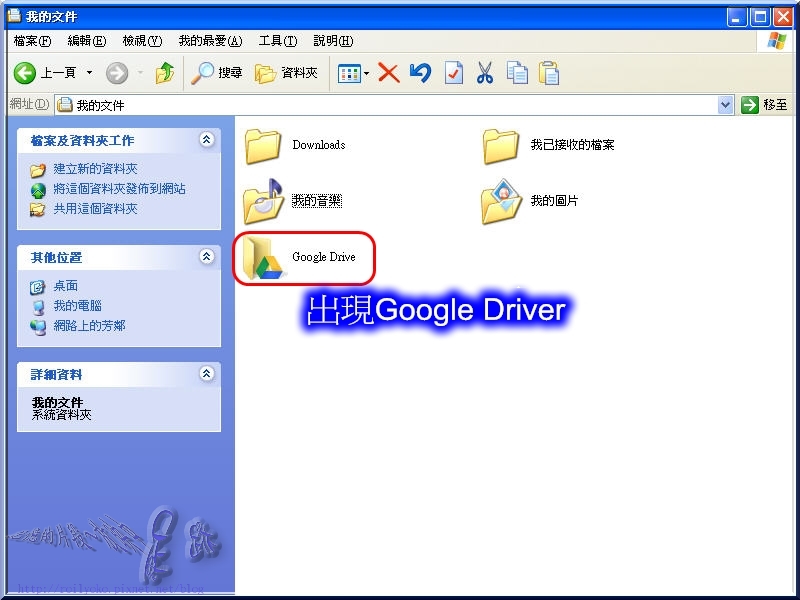Open the Back button history dropdown arrow

click(x=89, y=73)
